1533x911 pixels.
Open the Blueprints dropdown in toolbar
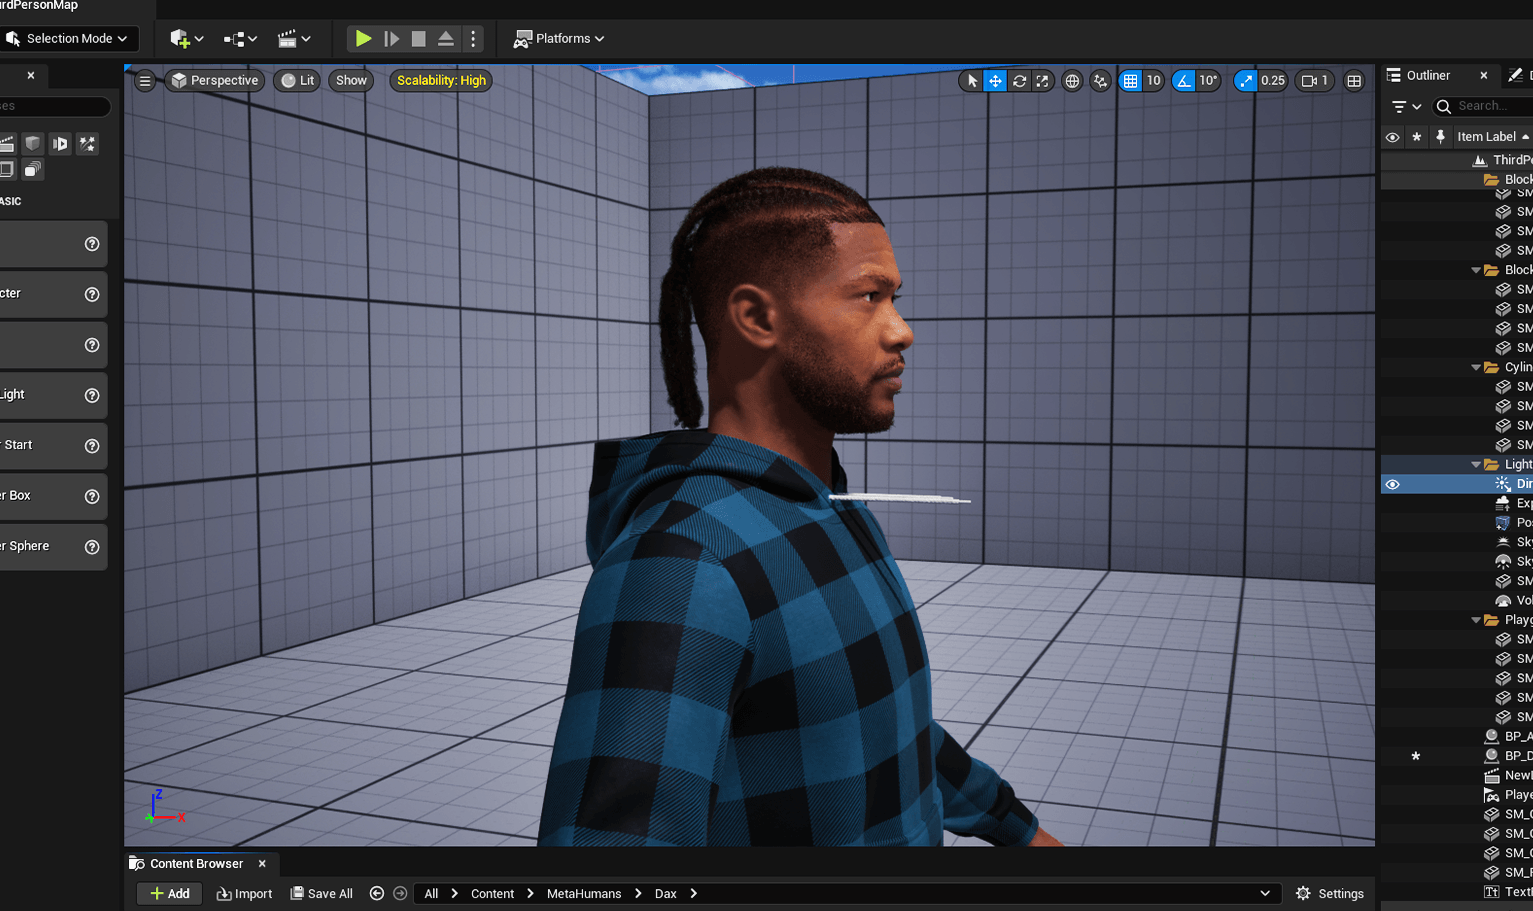(x=240, y=38)
